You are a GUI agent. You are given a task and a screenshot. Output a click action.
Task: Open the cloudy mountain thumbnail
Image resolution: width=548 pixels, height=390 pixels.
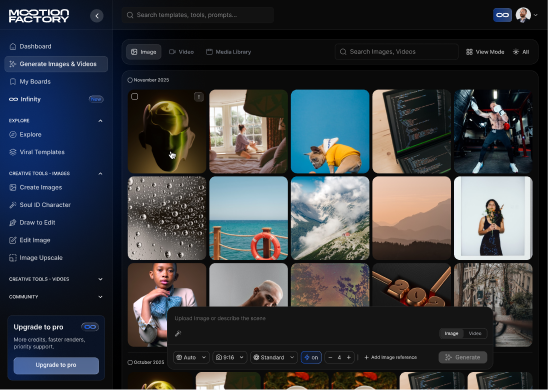330,218
